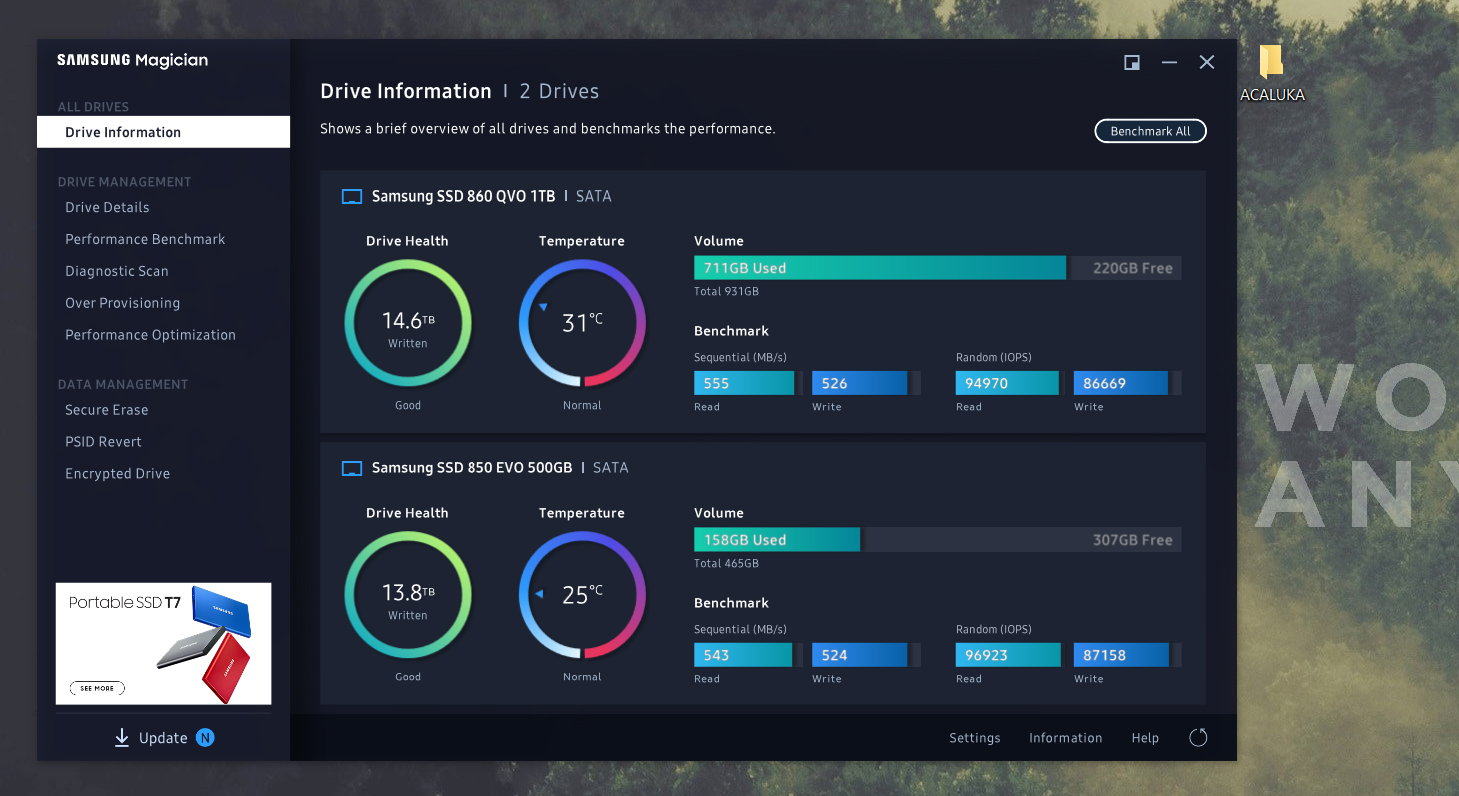Click the compact mode window icon
1459x796 pixels.
pos(1132,62)
